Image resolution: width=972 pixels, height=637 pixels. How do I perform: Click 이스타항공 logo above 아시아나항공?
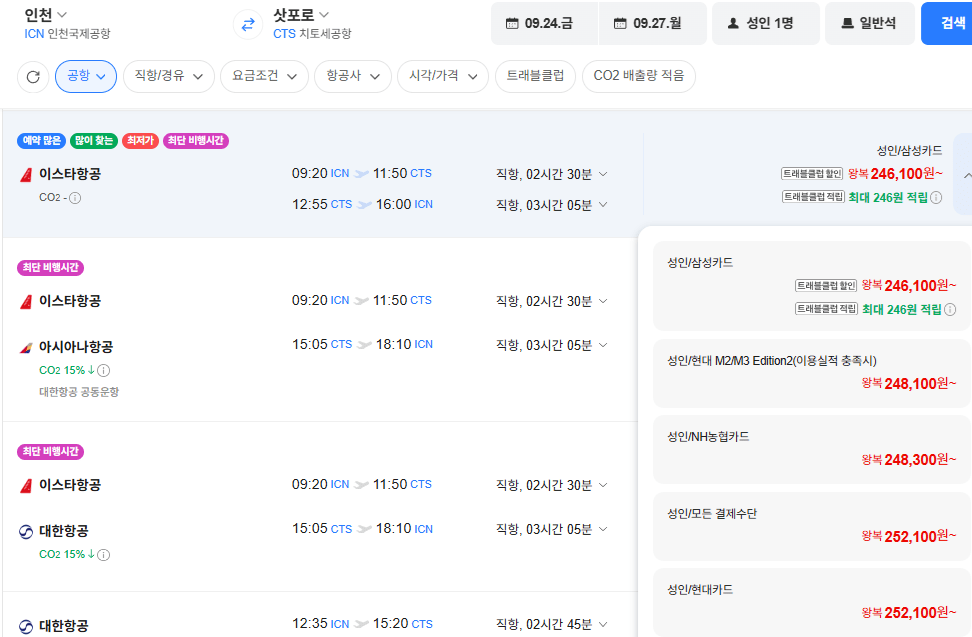click(26, 302)
